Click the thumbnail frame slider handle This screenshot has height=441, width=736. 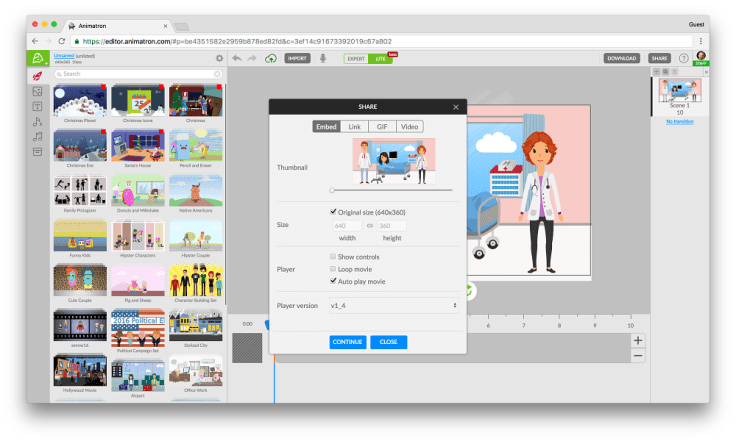[x=332, y=190]
